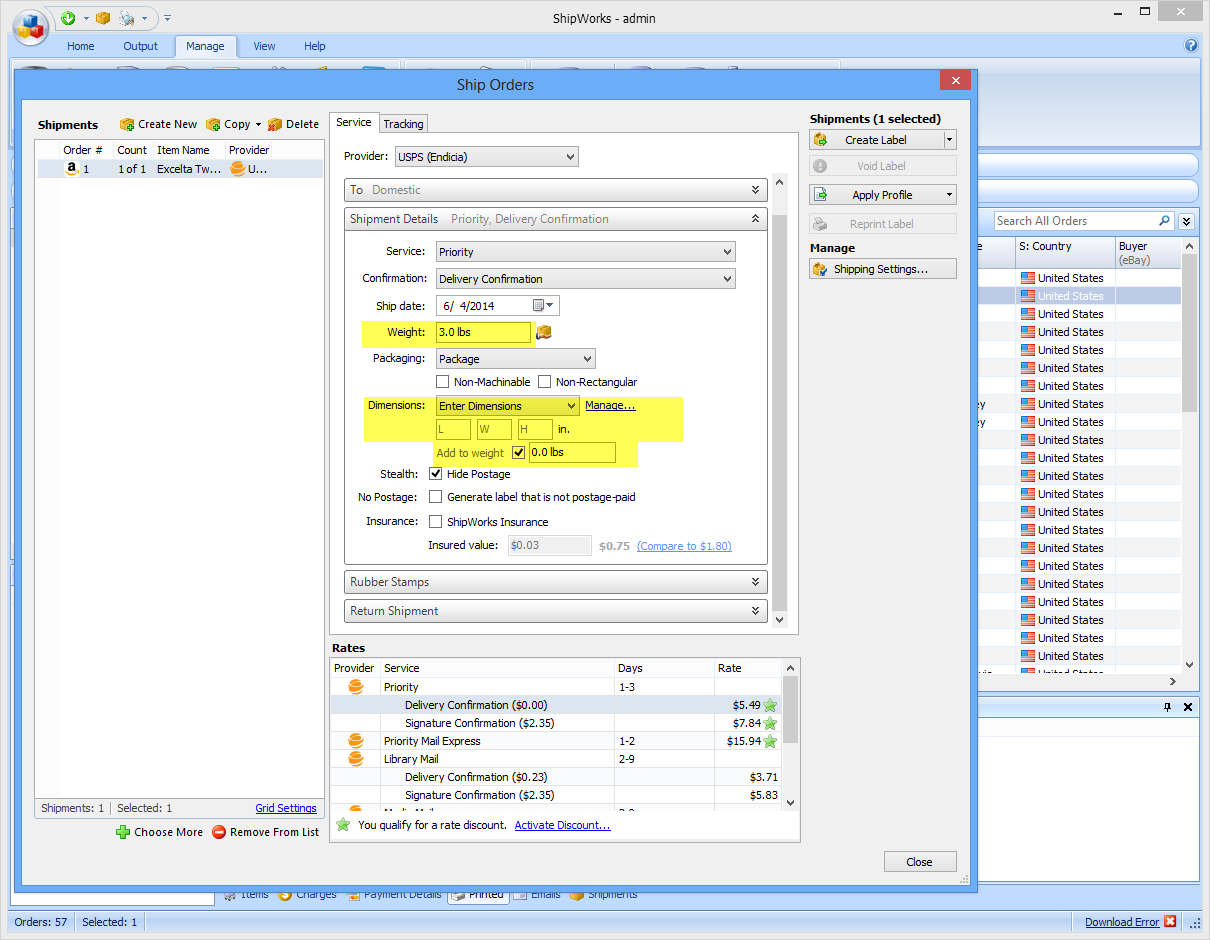Click the Activate Discount link
This screenshot has width=1210, height=940.
click(563, 825)
